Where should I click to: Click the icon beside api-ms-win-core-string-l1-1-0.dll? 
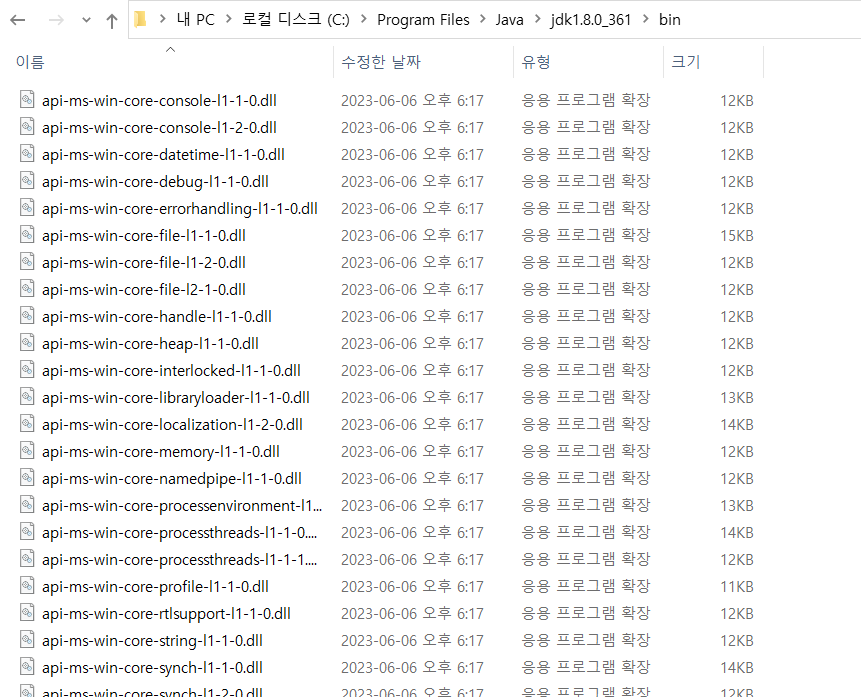point(27,640)
